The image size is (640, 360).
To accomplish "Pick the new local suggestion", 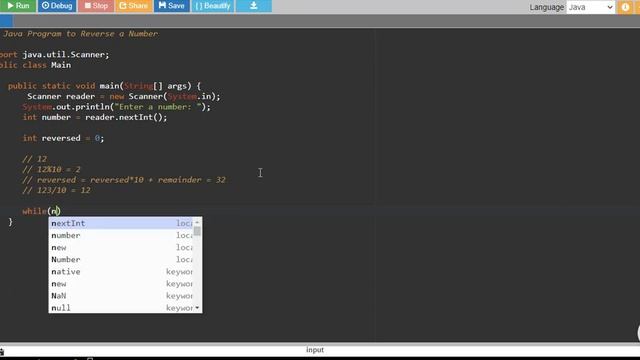I will pyautogui.click(x=122, y=247).
